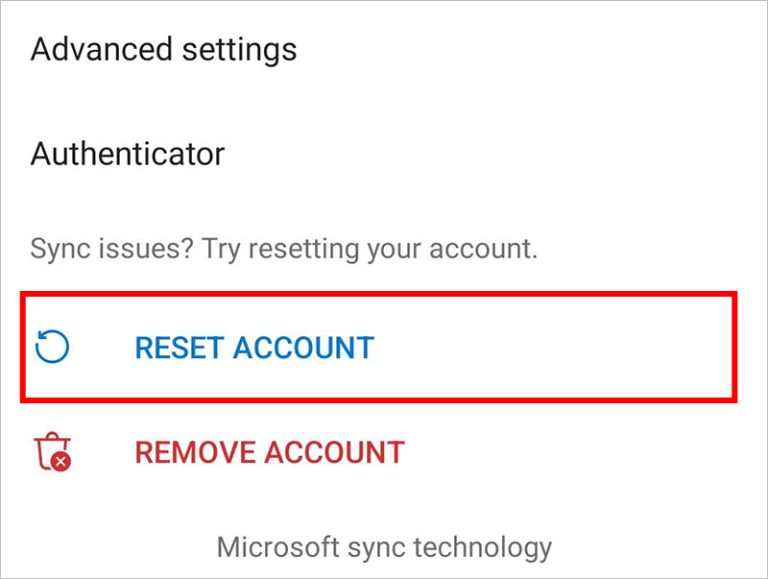Click the word 'ACCOUNT' in blue
The width and height of the screenshot is (768, 579).
click(304, 348)
